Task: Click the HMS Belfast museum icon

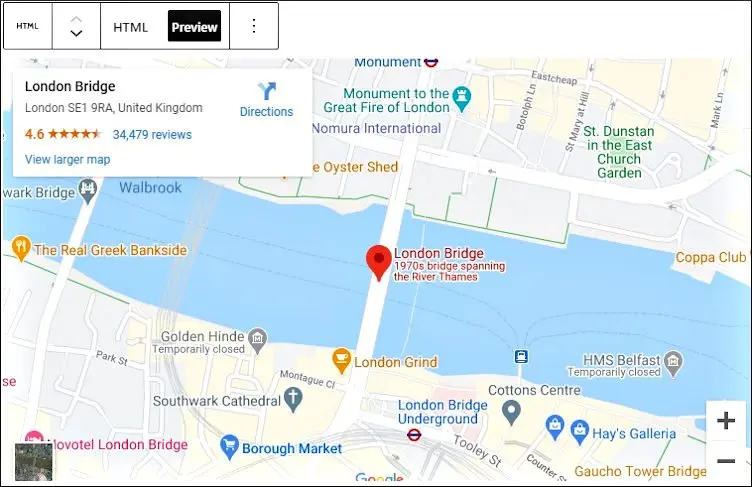Action: [x=674, y=361]
